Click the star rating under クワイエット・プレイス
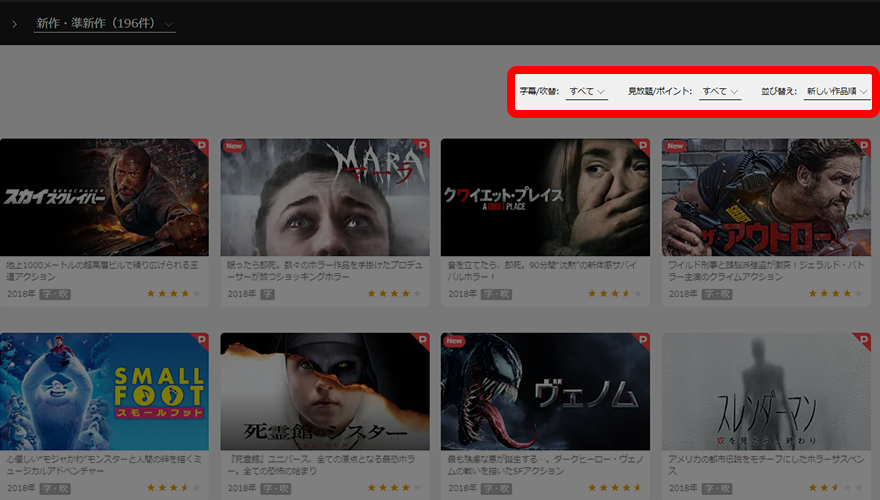 pos(615,293)
